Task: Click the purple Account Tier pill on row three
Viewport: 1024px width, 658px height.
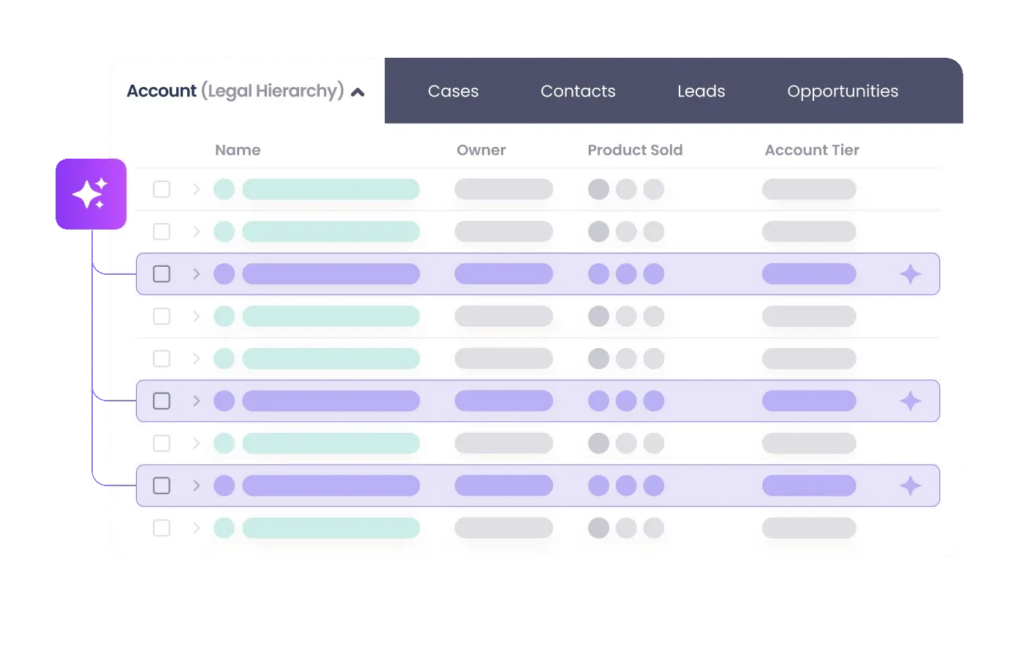Action: 808,273
